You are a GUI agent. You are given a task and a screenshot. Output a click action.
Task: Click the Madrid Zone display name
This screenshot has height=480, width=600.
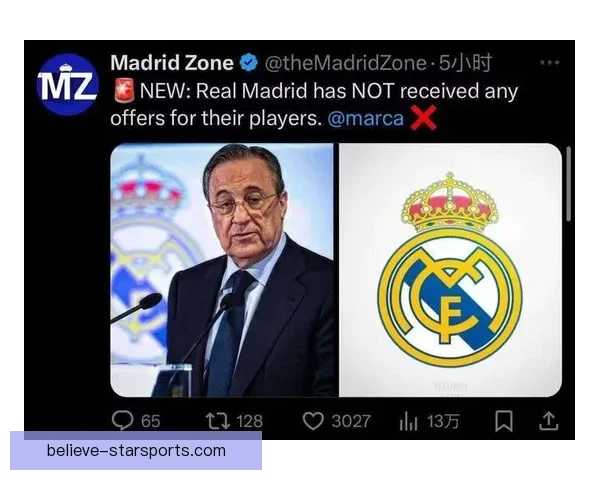[172, 63]
